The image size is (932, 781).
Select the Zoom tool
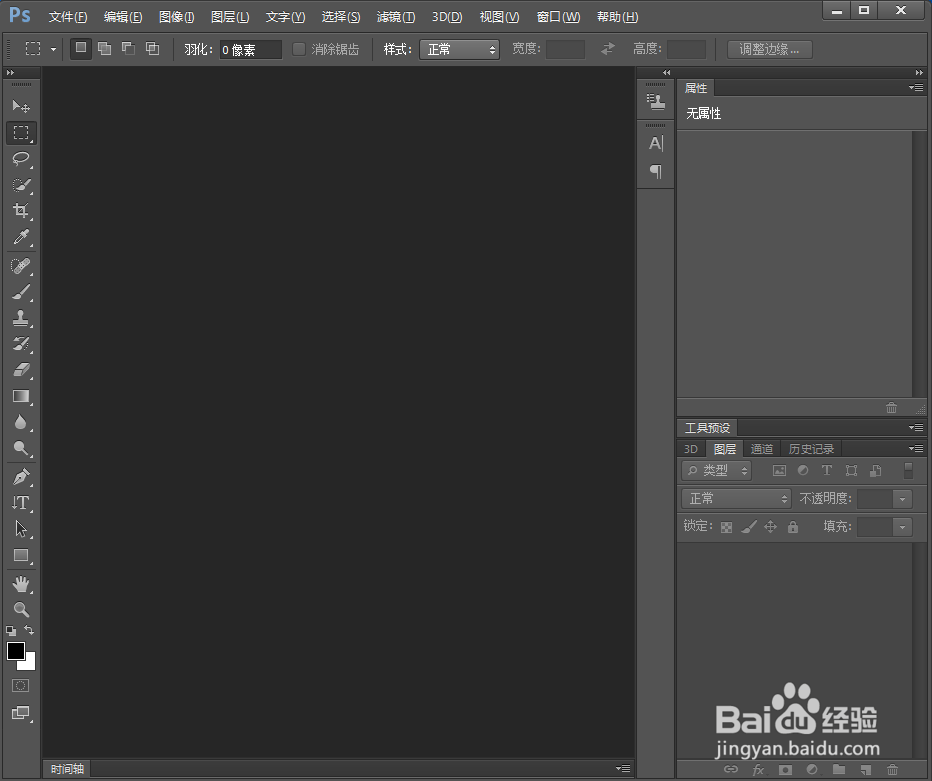click(22, 609)
